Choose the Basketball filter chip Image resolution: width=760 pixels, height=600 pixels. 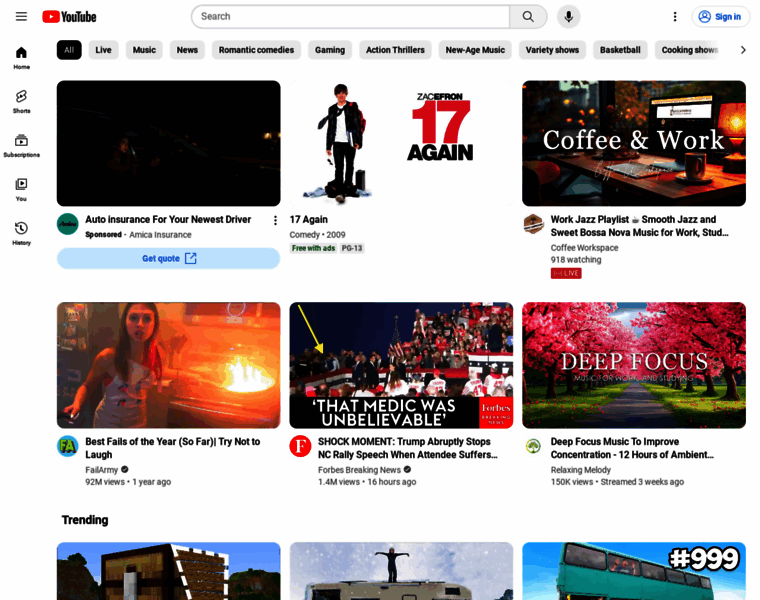tap(620, 50)
